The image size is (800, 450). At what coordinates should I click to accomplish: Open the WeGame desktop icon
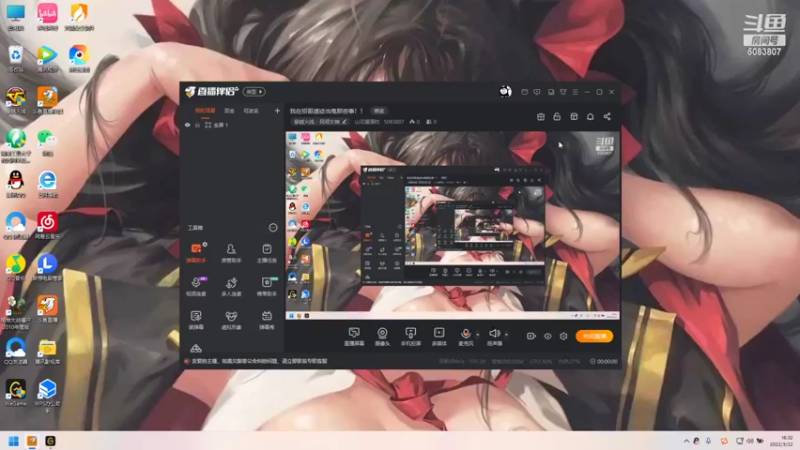point(16,393)
